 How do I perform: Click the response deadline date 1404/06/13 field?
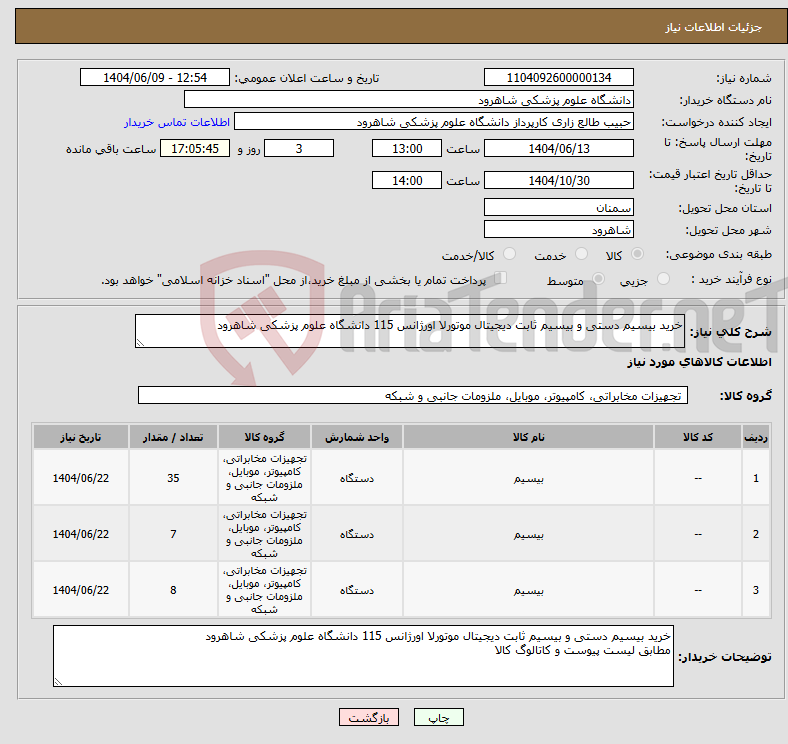point(558,148)
